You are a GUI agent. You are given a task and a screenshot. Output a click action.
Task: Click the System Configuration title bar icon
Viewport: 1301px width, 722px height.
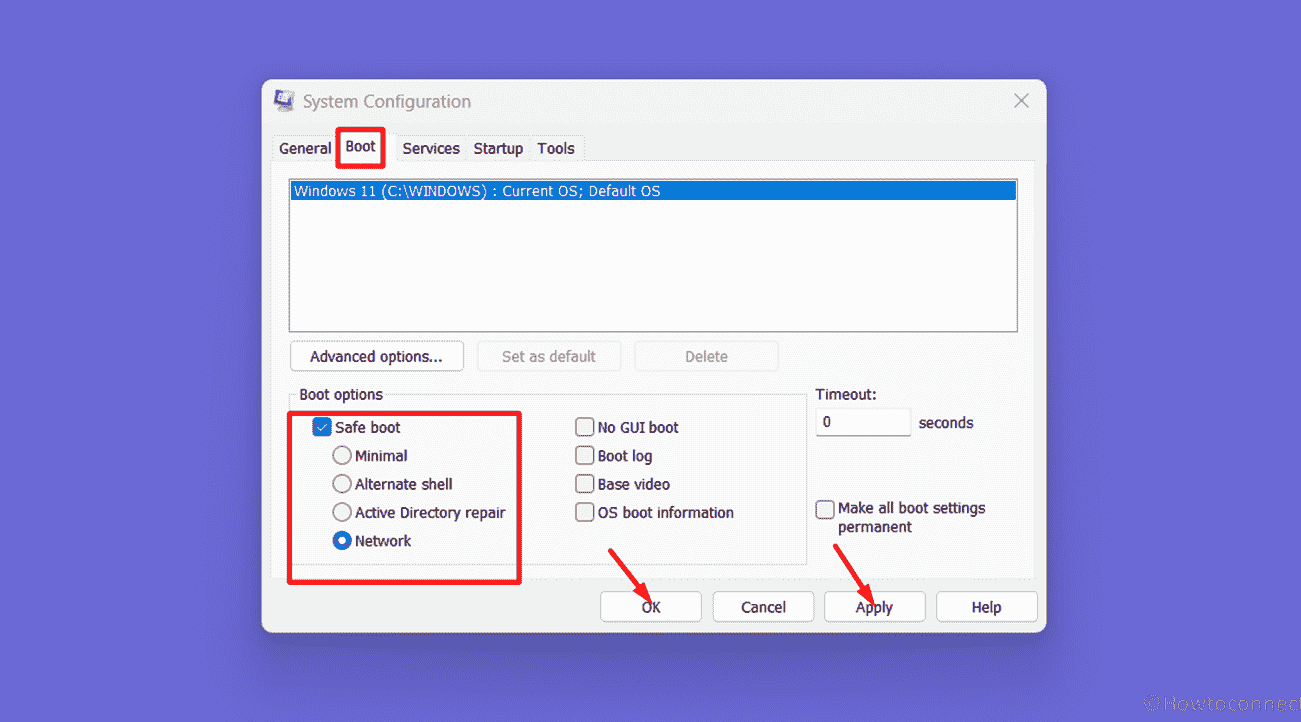(x=283, y=101)
